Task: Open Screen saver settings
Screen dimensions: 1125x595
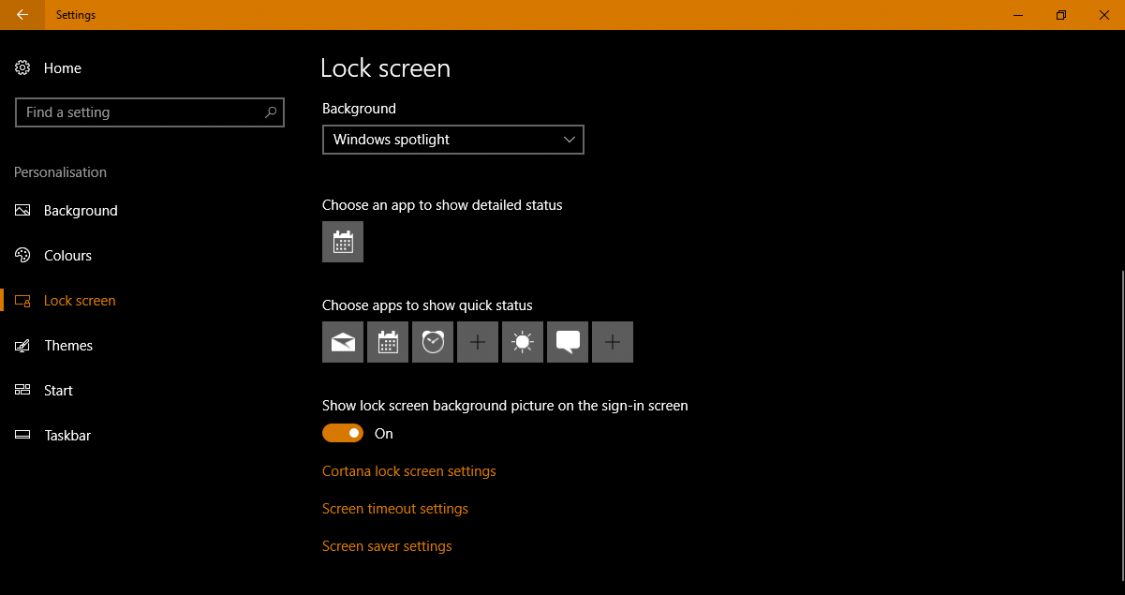Action: [x=387, y=546]
